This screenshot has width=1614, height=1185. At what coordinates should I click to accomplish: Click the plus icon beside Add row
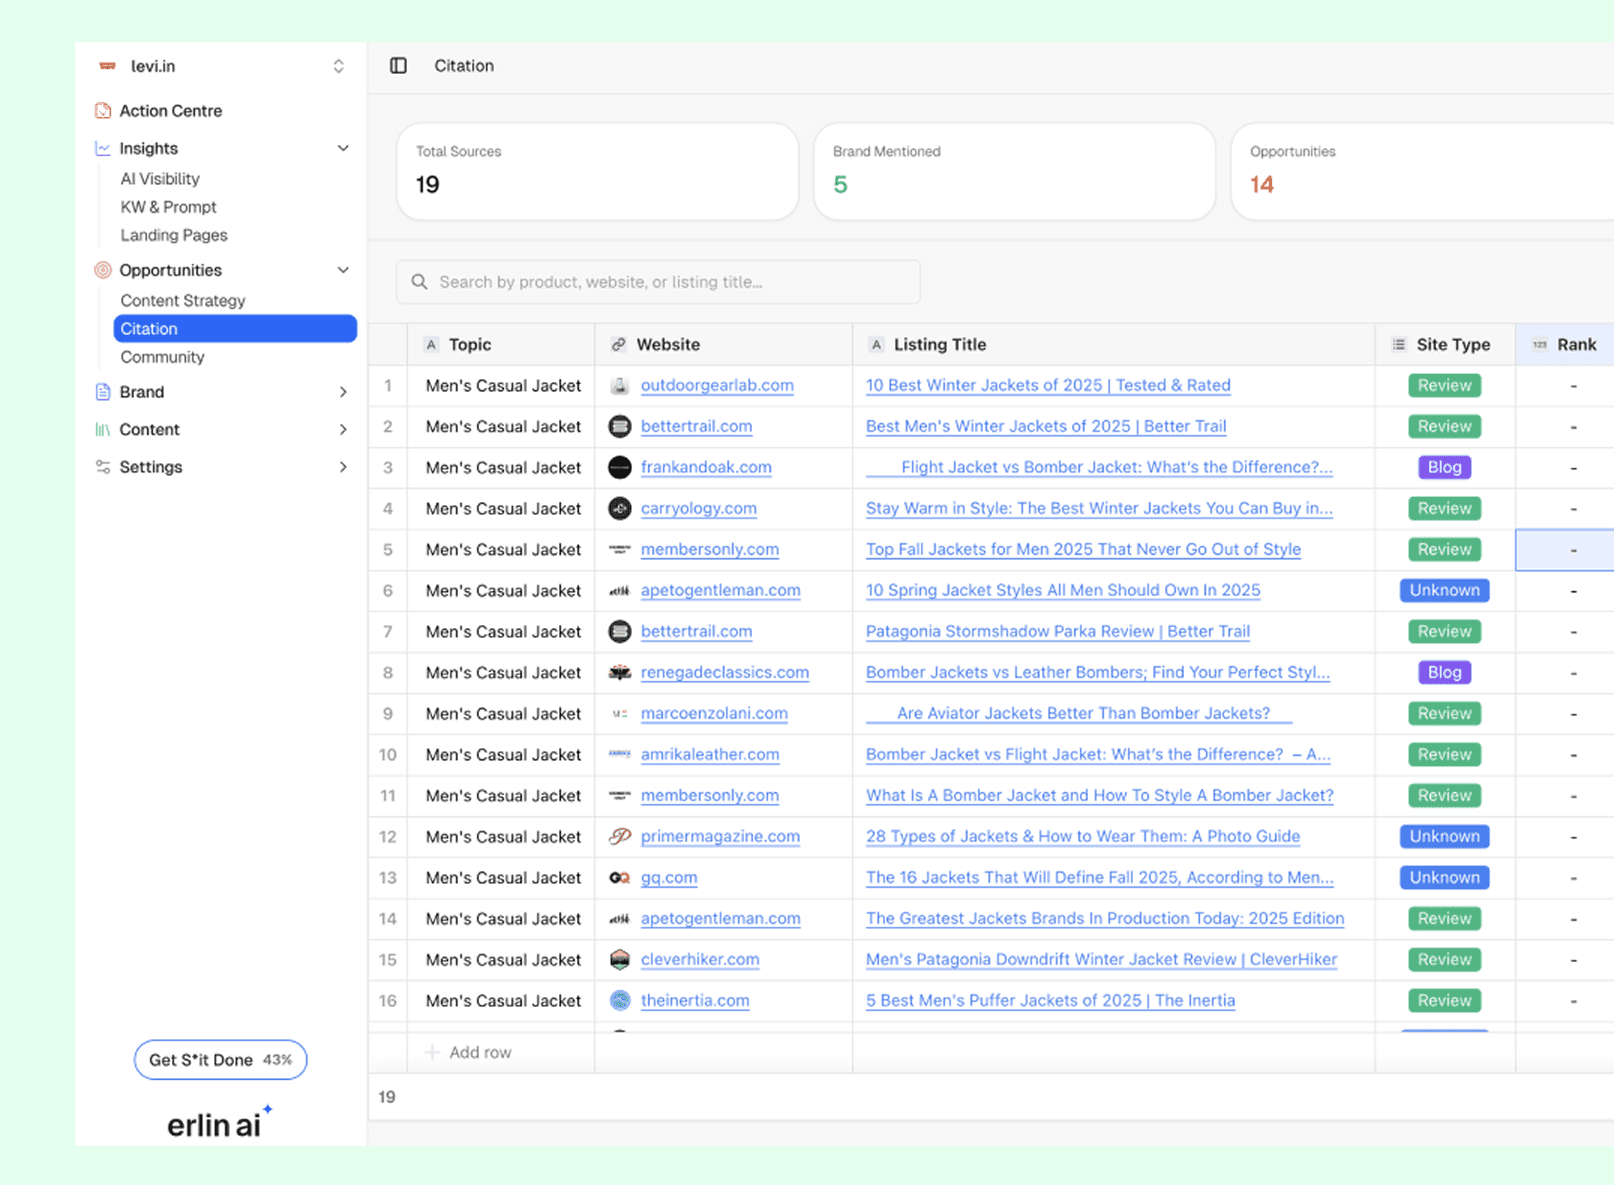tap(432, 1053)
